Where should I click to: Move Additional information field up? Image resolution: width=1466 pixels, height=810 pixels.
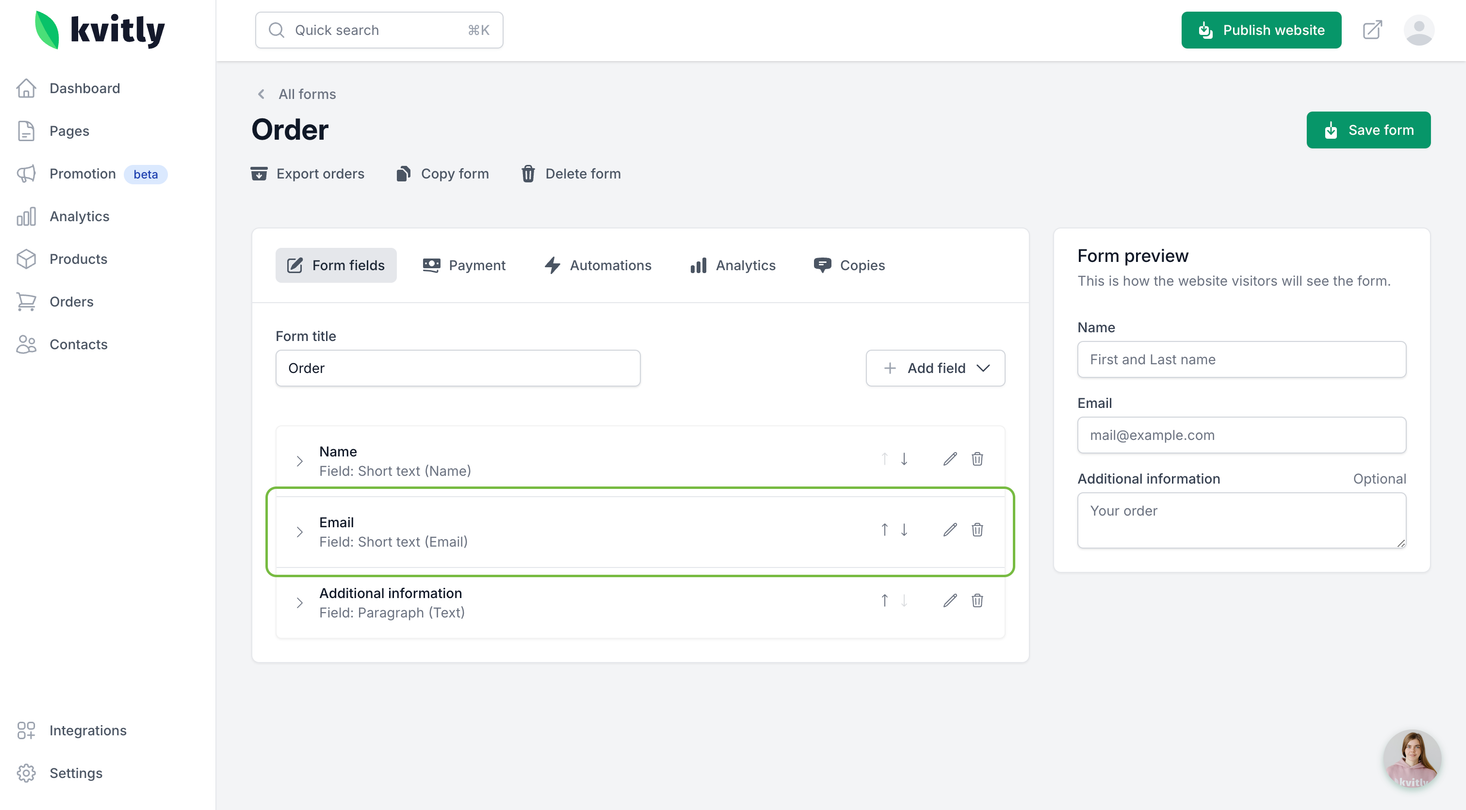884,601
